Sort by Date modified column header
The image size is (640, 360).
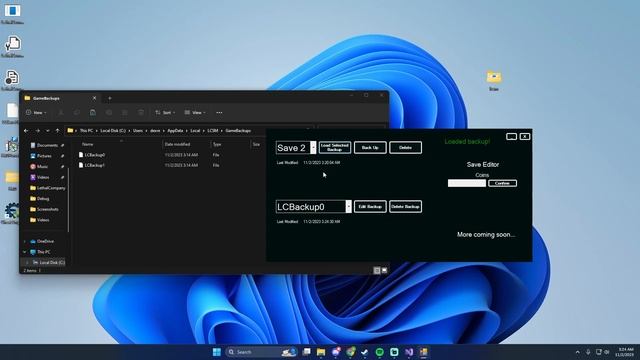coord(177,144)
